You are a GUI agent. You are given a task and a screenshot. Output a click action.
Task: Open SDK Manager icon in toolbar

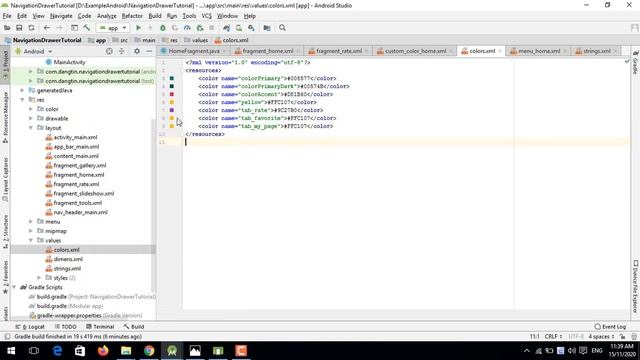tap(251, 28)
